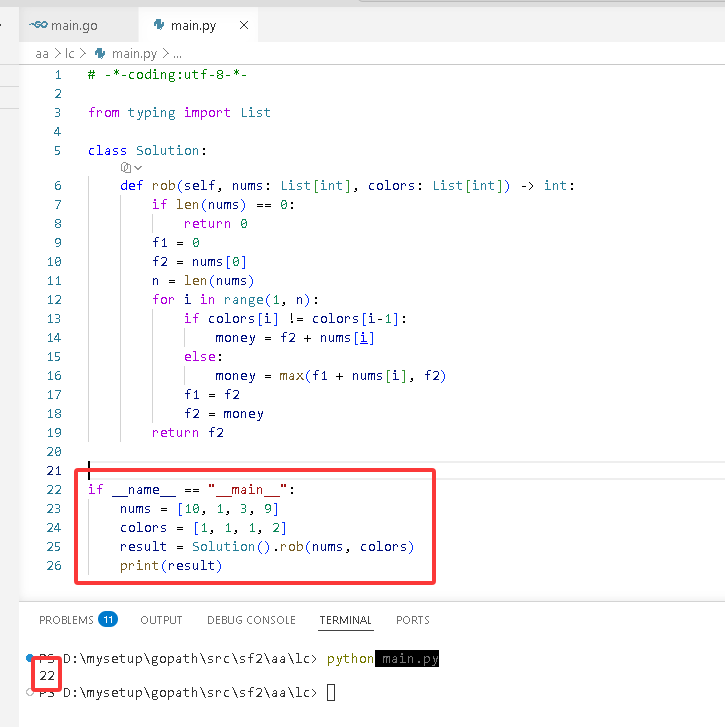Click 'money = max(f1 + nums[i], f2)' line

(331, 376)
